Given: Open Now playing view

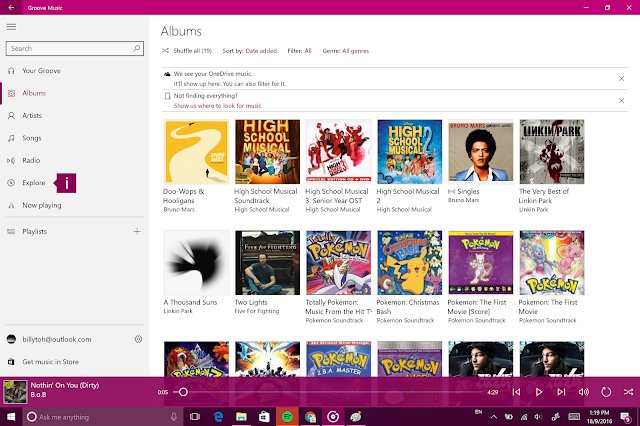Looking at the screenshot, I should click(x=42, y=205).
